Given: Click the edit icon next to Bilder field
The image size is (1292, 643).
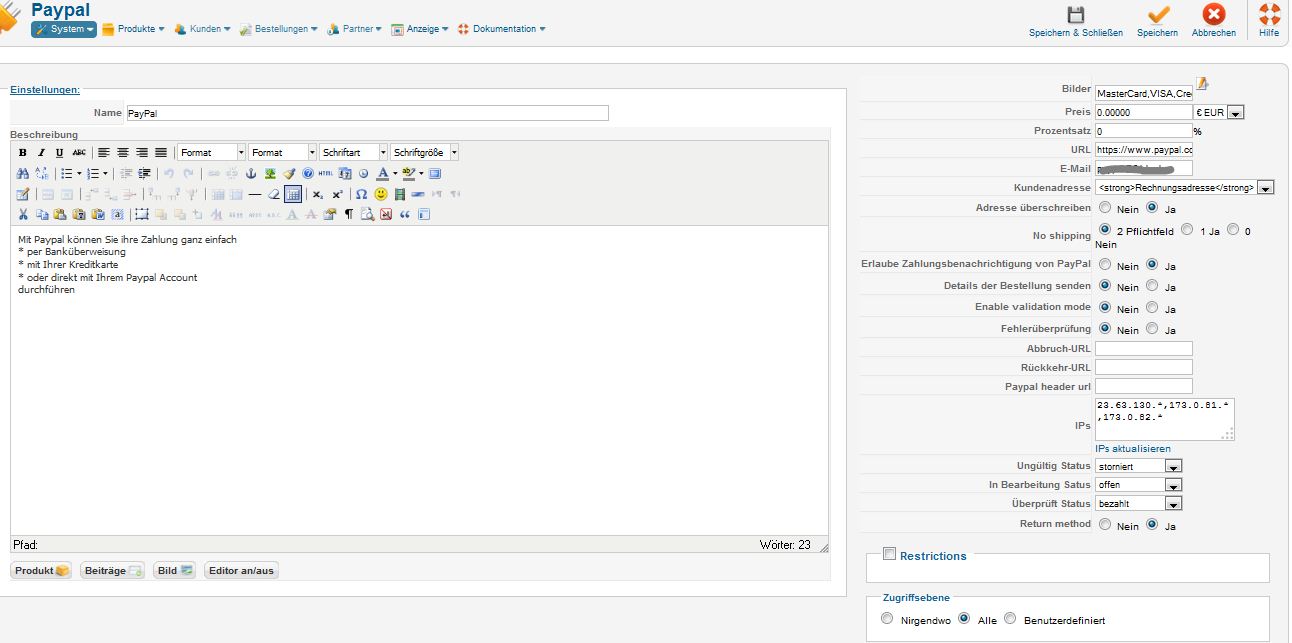Looking at the screenshot, I should [1203, 84].
